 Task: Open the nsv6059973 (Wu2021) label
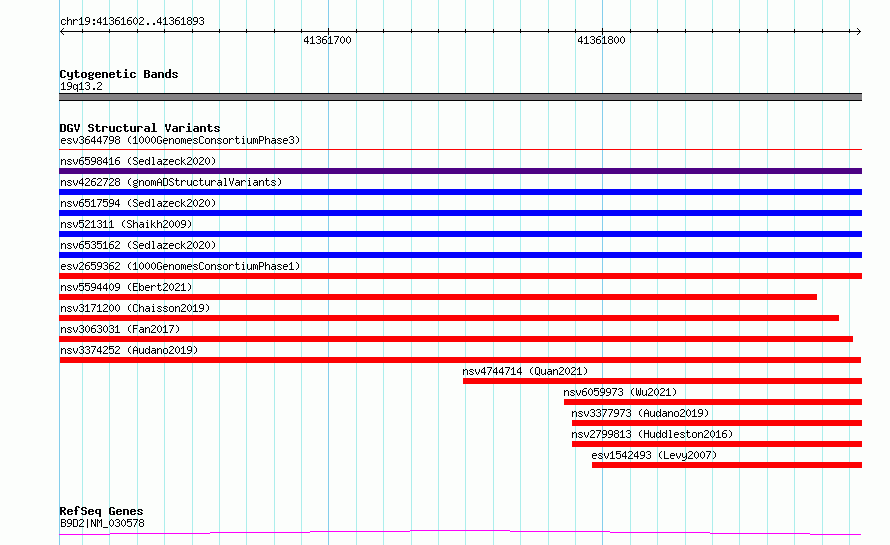[620, 392]
